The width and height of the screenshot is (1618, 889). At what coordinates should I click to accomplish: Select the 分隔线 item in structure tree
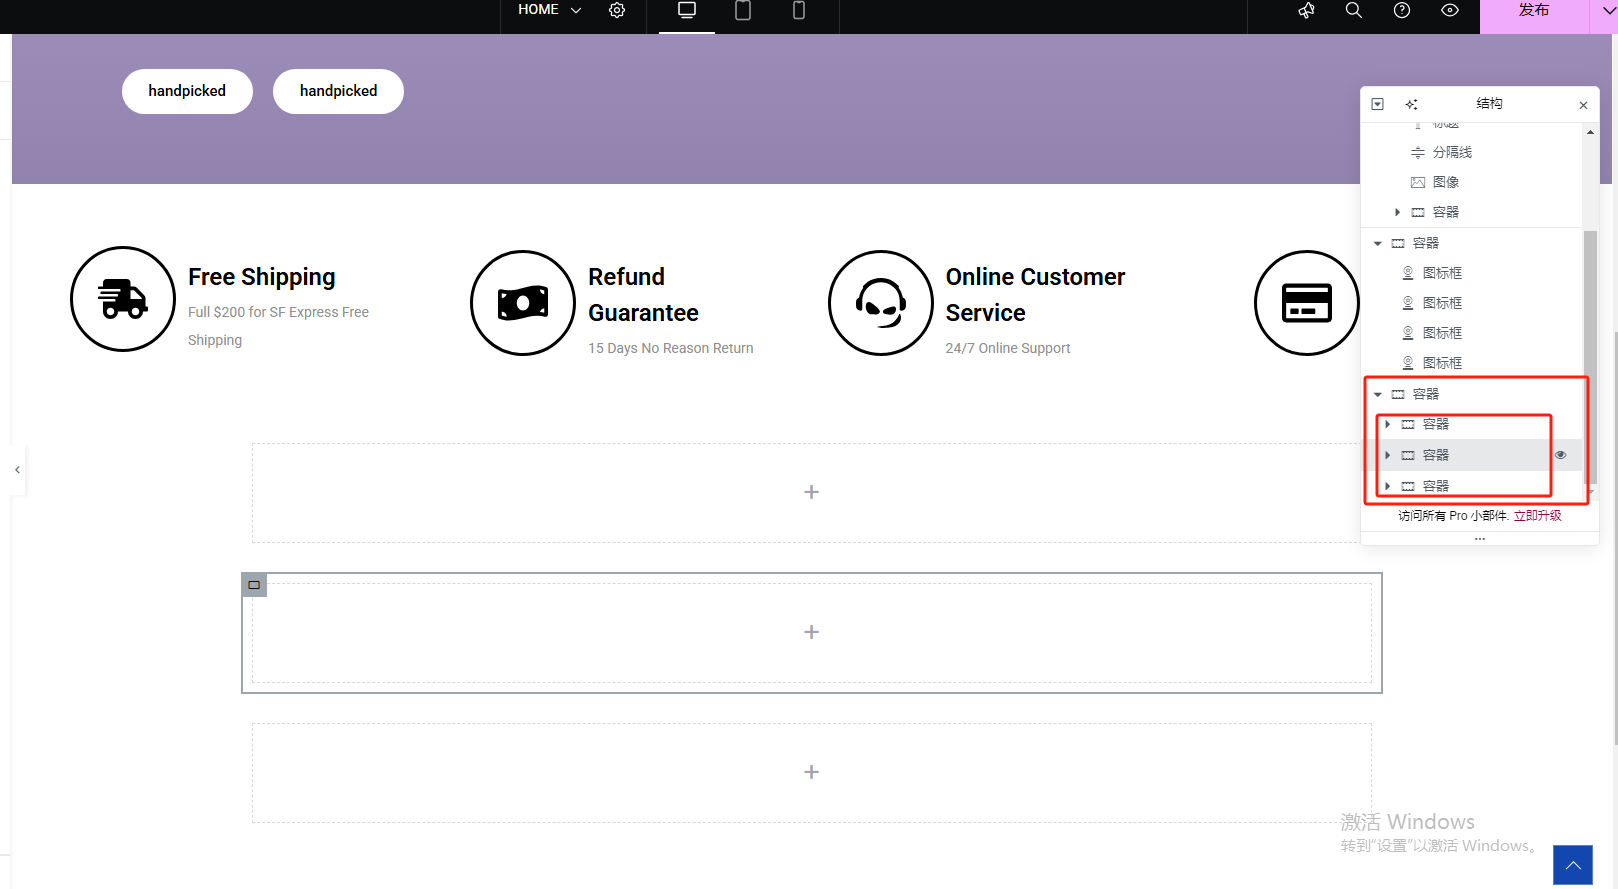coord(1452,152)
